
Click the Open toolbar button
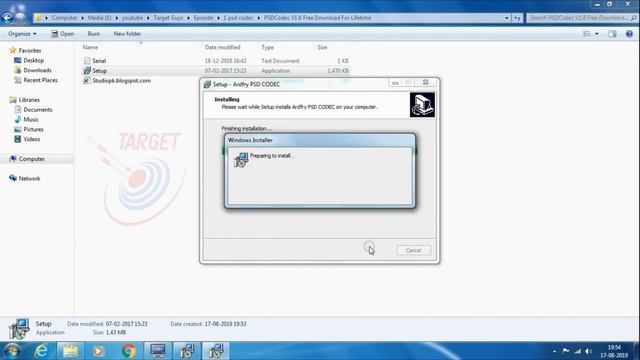[62, 34]
